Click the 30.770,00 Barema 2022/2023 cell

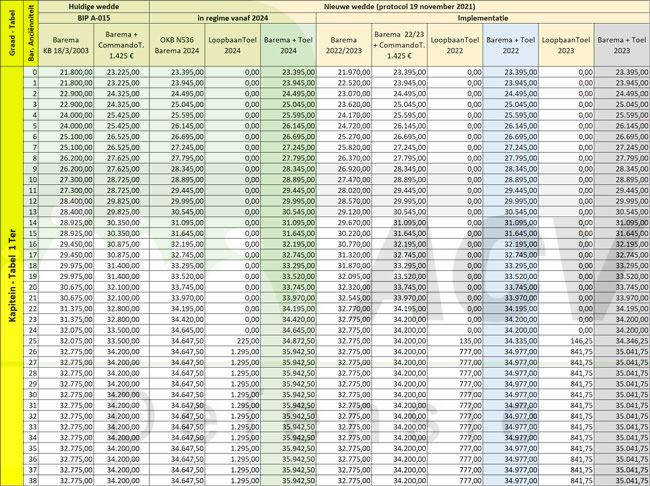coord(344,244)
